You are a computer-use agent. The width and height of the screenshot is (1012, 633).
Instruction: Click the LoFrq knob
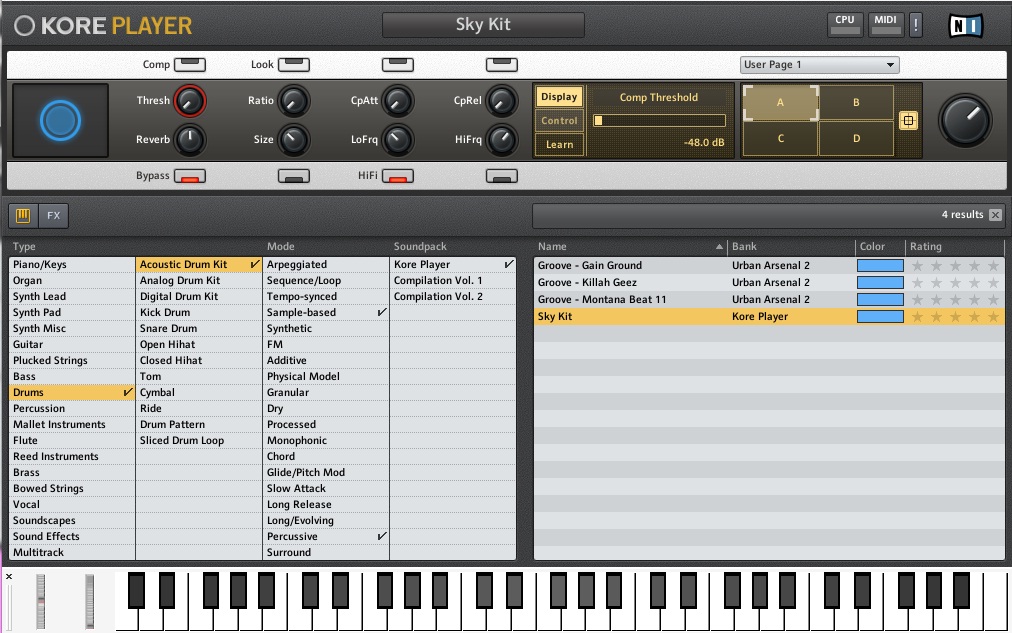398,139
